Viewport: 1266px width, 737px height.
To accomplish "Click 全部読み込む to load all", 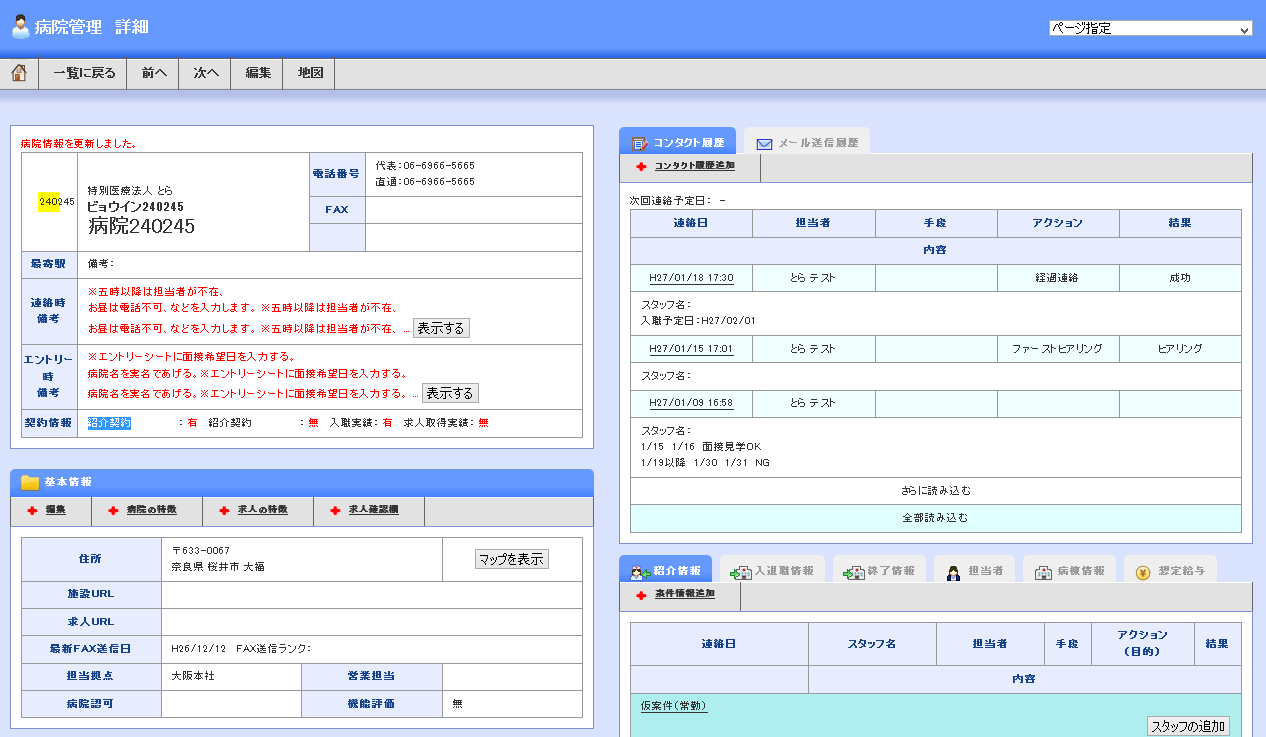I will coord(936,518).
